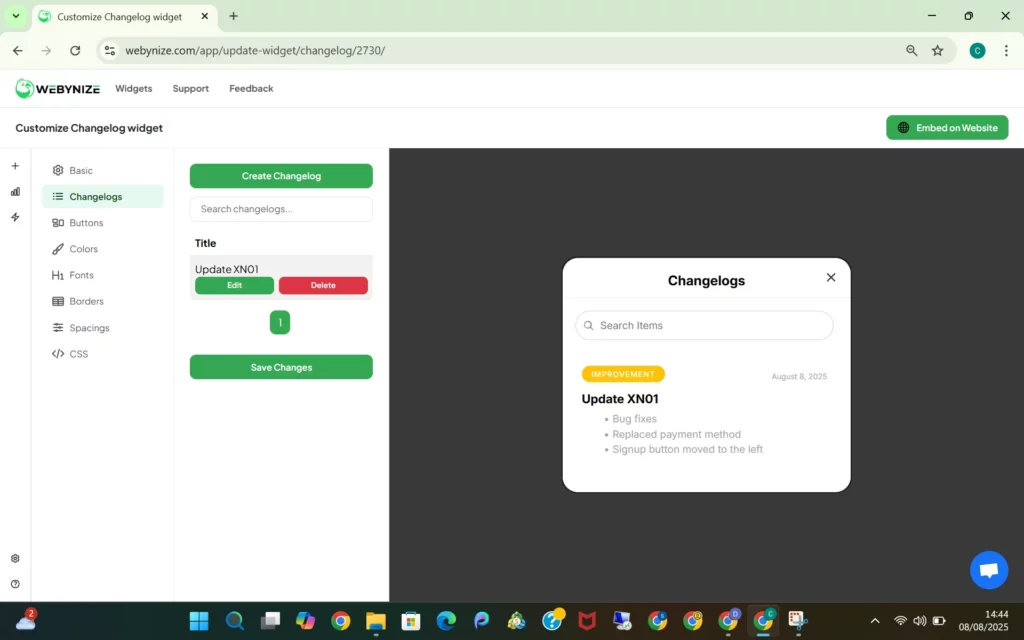Viewport: 1024px width, 640px height.
Task: Show hidden system tray icons
Action: pos(875,620)
